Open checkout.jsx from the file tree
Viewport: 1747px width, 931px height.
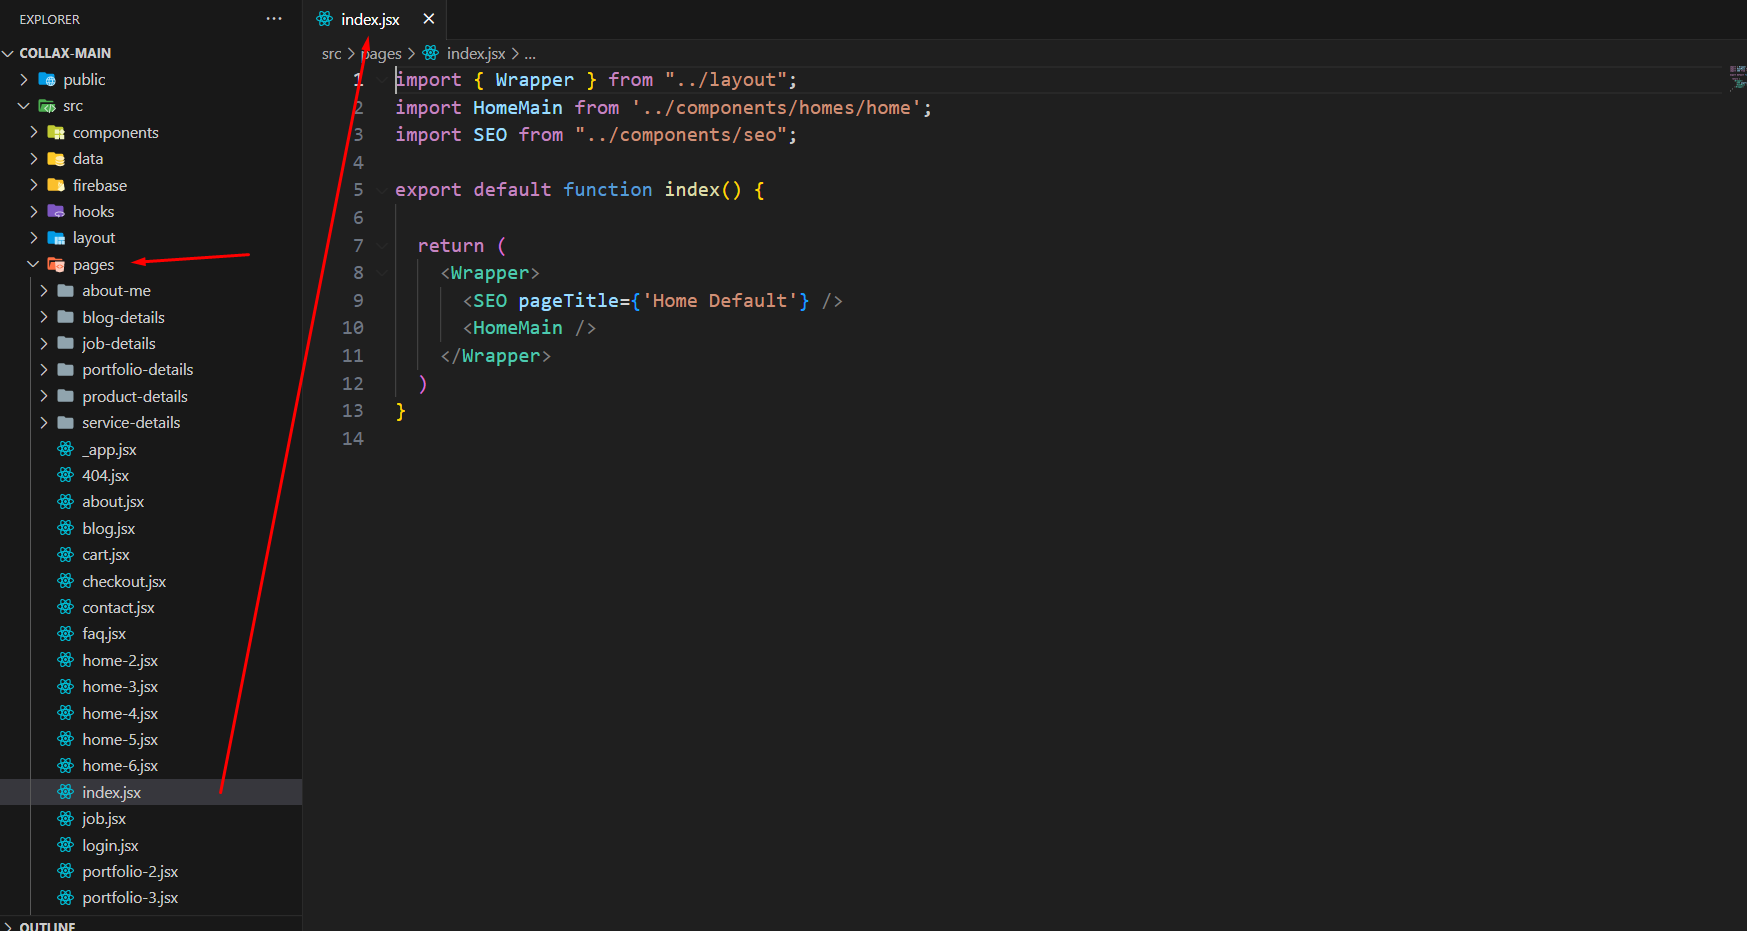point(124,582)
